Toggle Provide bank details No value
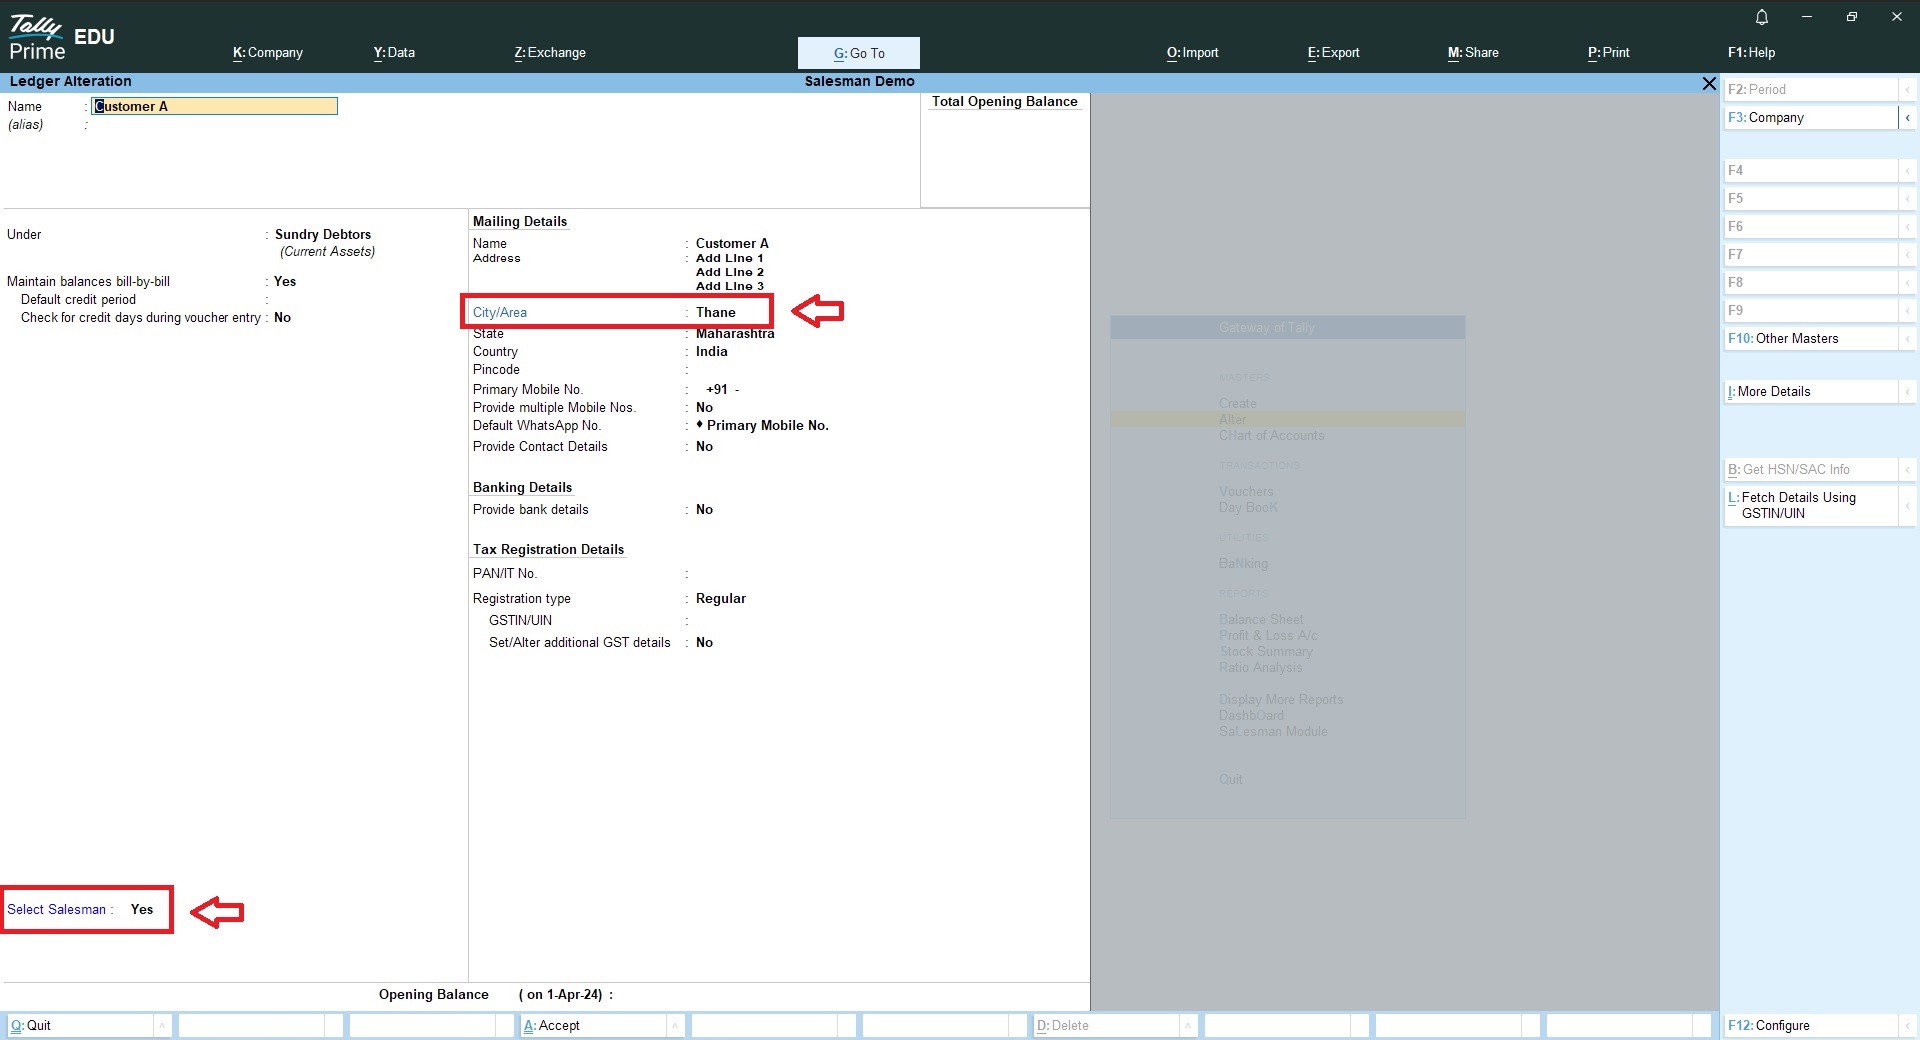Screen dimensions: 1920x1040 pyautogui.click(x=704, y=510)
